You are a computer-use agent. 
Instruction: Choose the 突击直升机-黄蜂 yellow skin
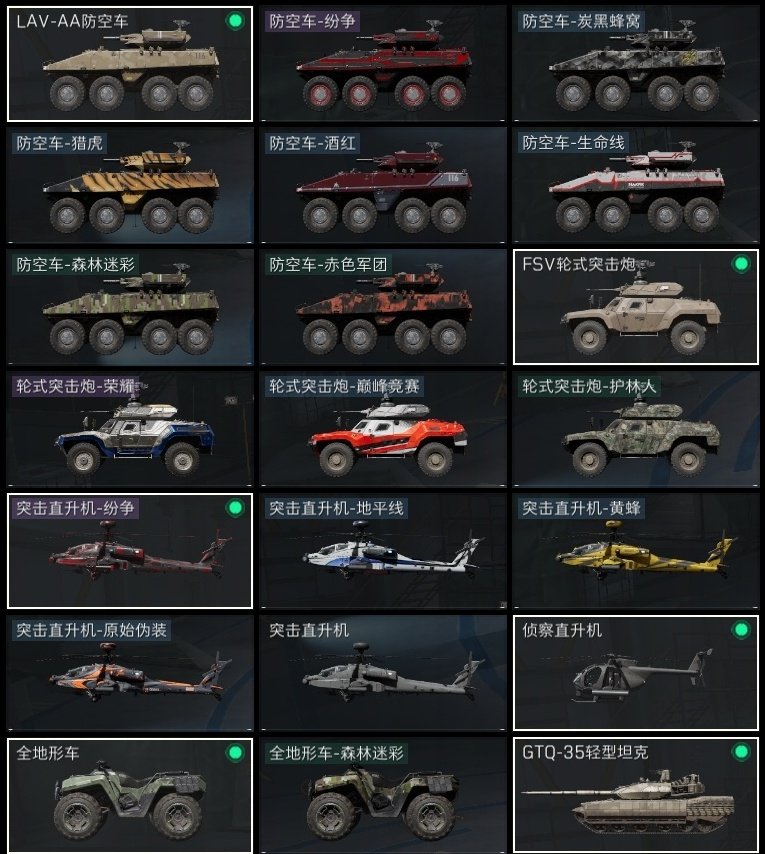[x=635, y=551]
